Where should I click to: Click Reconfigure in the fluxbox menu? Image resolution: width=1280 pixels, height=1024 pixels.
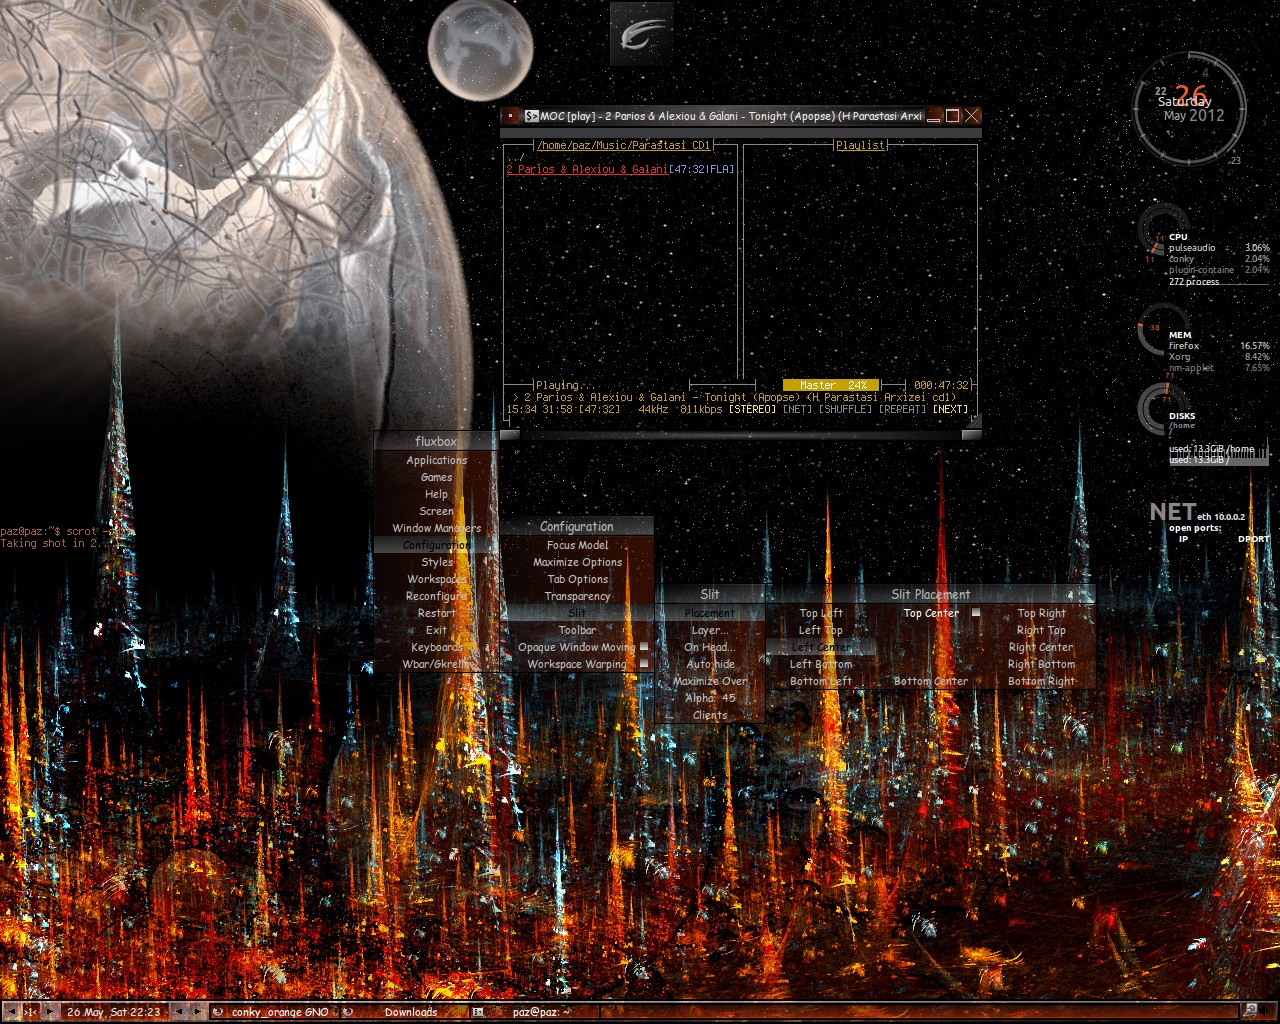click(436, 596)
